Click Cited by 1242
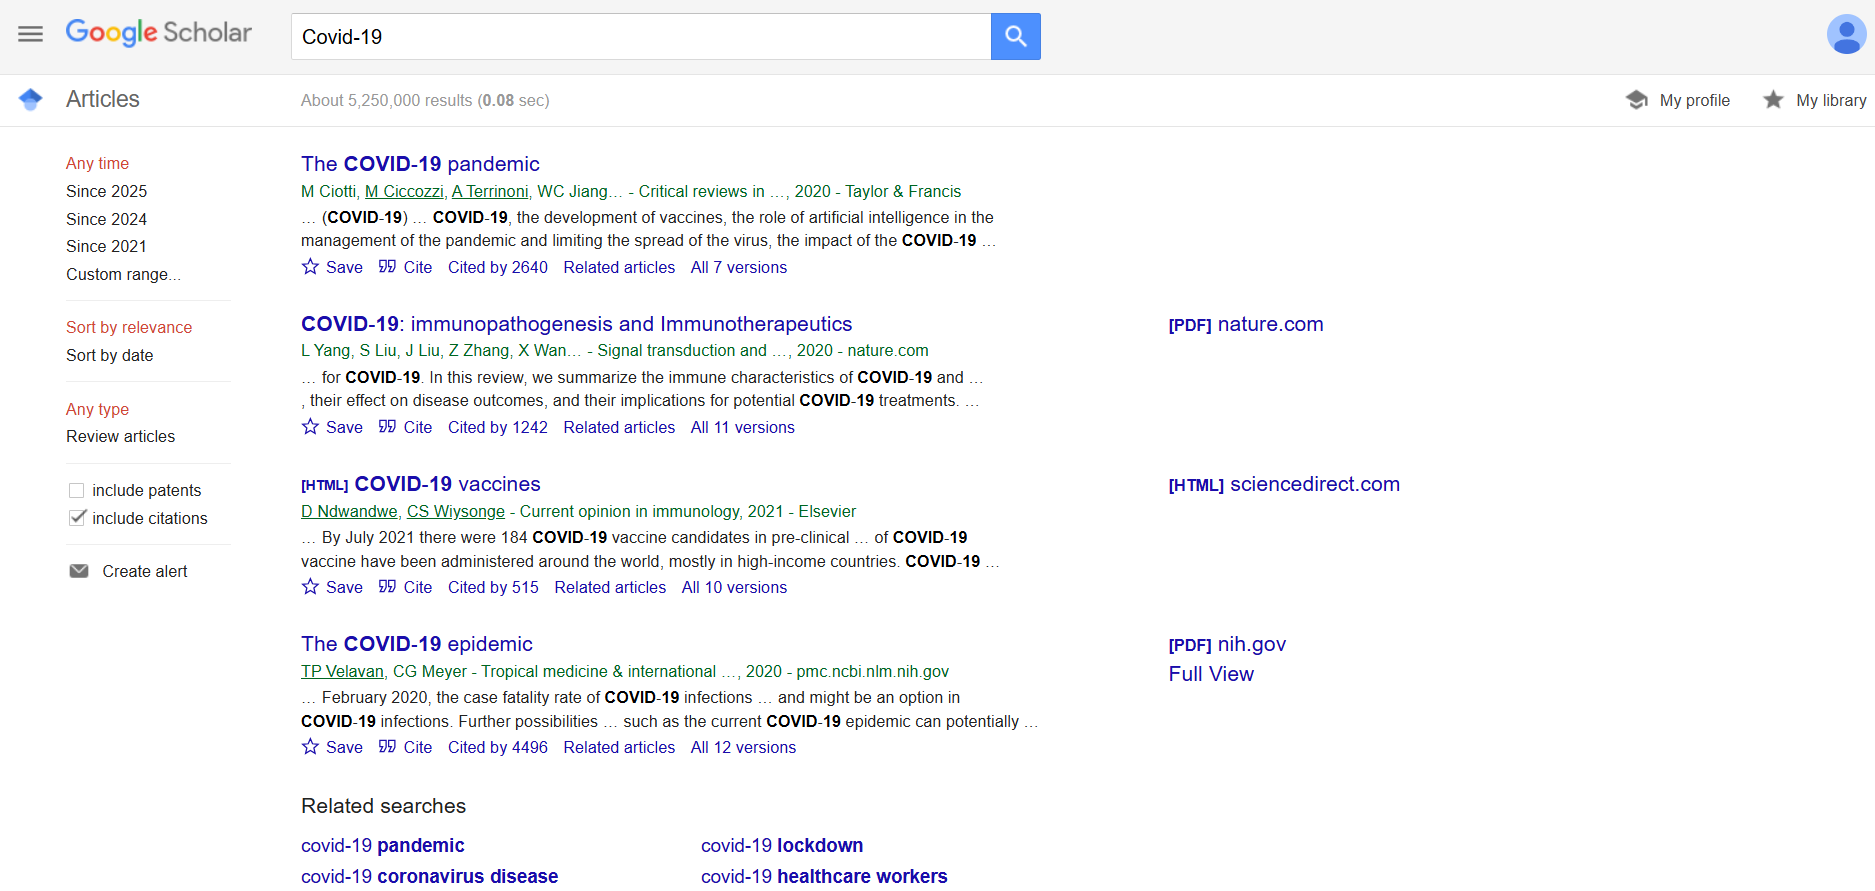Screen dimensions: 1875x891 pos(498,427)
